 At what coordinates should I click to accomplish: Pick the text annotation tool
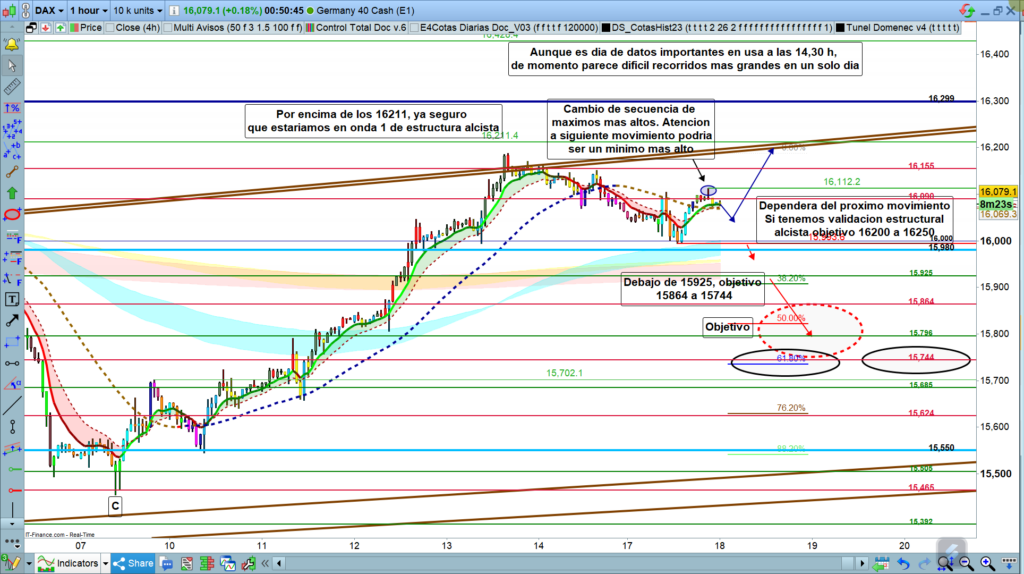click(13, 299)
